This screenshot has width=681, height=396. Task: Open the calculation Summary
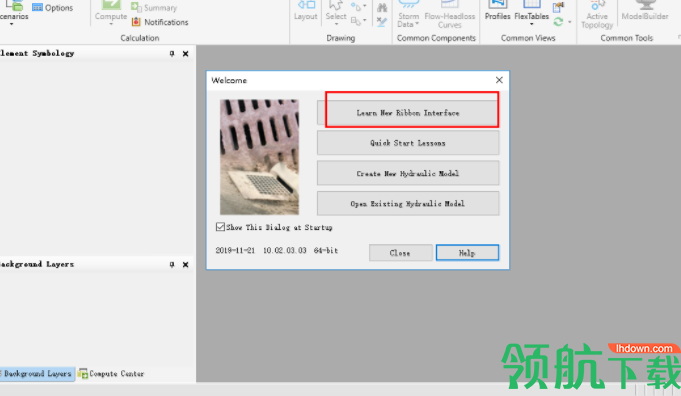click(154, 8)
